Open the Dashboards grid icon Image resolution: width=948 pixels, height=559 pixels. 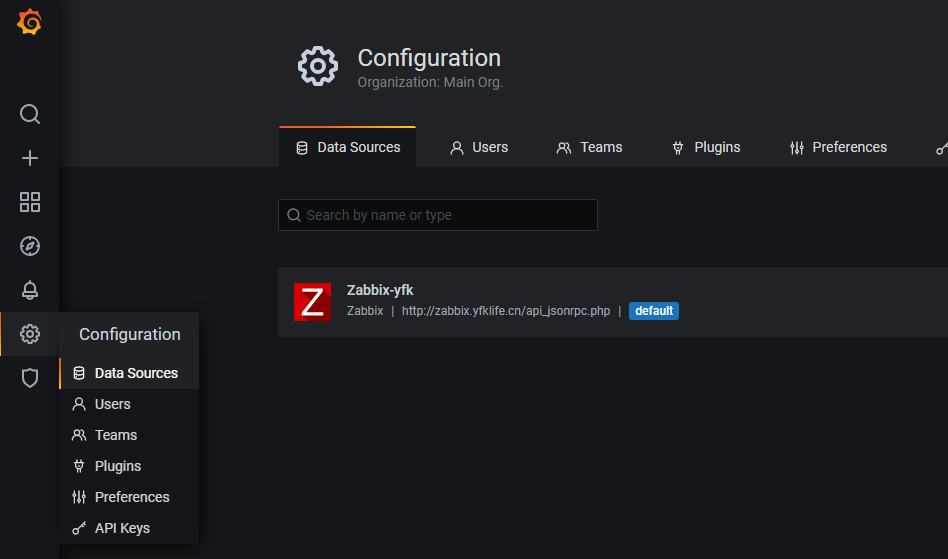pyautogui.click(x=30, y=202)
